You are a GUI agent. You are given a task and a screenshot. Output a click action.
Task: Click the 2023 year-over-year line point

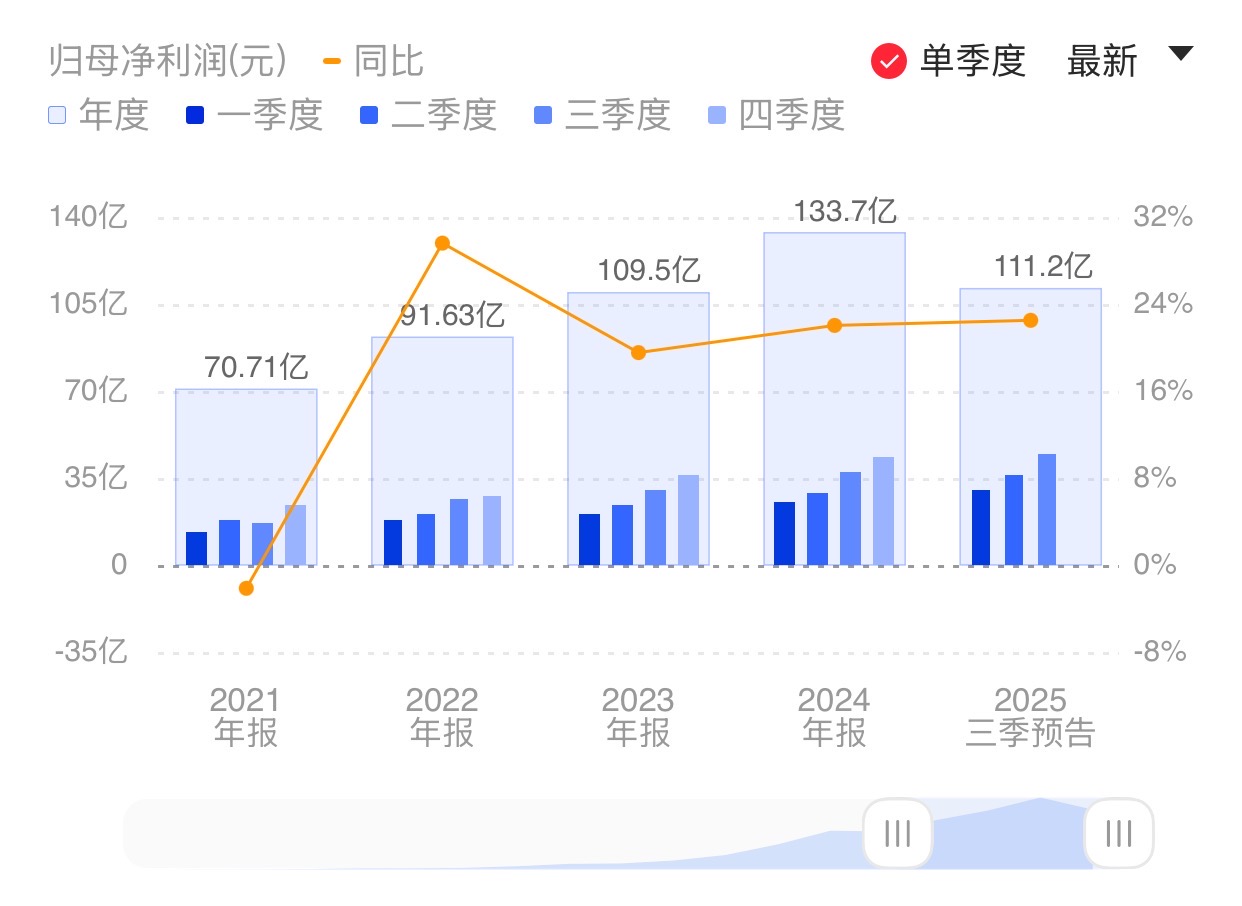pyautogui.click(x=639, y=352)
